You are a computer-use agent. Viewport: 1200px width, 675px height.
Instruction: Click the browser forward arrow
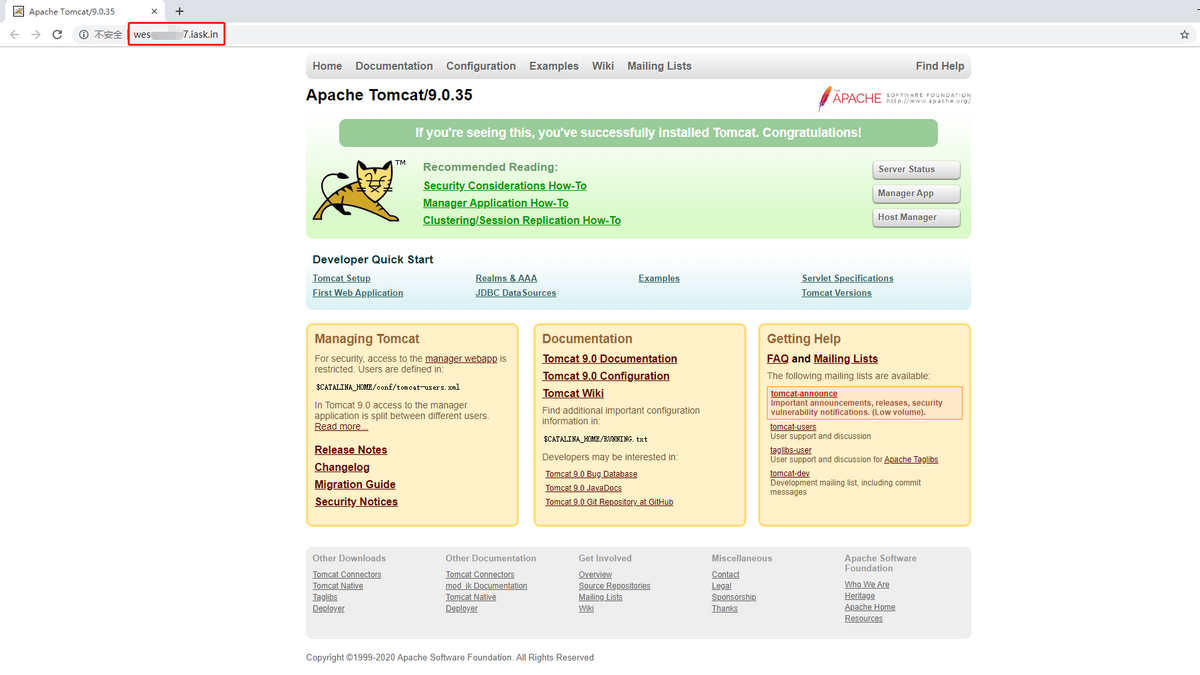36,34
